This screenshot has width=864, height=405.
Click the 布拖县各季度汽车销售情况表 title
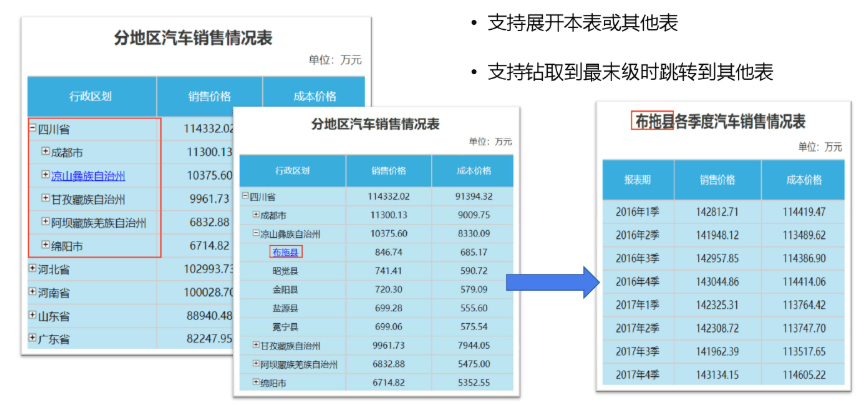click(x=718, y=121)
